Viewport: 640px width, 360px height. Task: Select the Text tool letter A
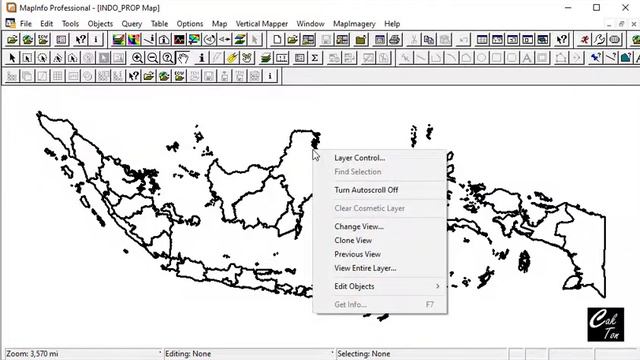click(x=527, y=58)
